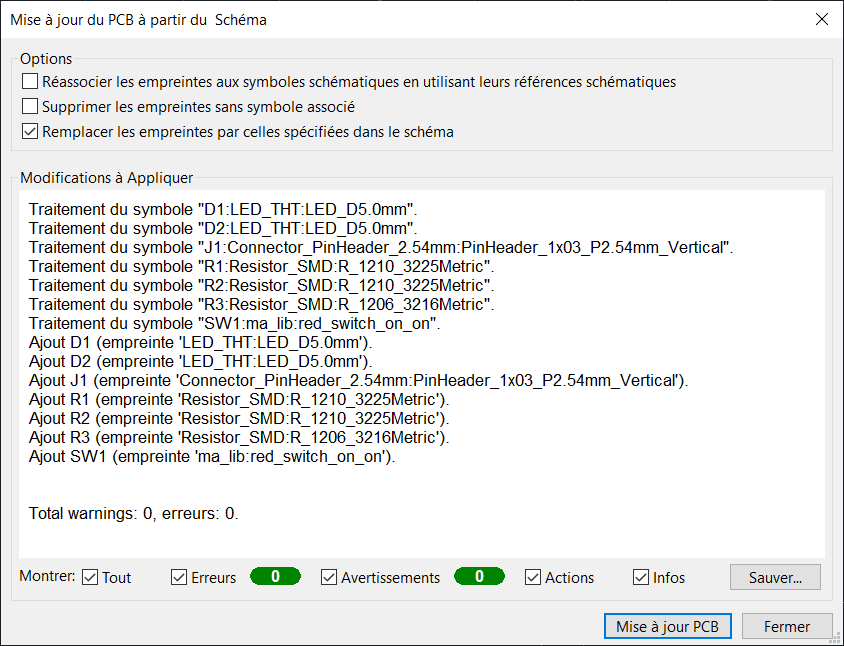This screenshot has height=646, width=844.
Task: Enable the Réassocier les empreintes checkbox
Action: (x=30, y=81)
